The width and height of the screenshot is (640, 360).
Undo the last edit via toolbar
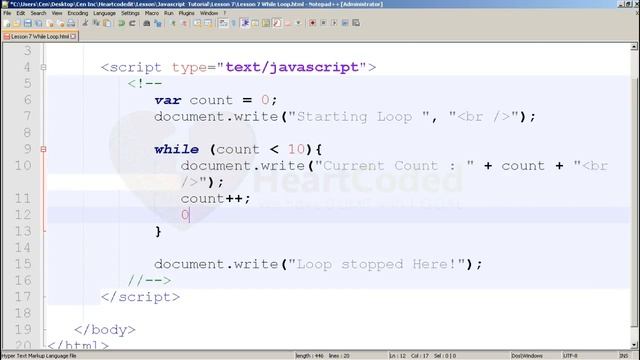121,23
